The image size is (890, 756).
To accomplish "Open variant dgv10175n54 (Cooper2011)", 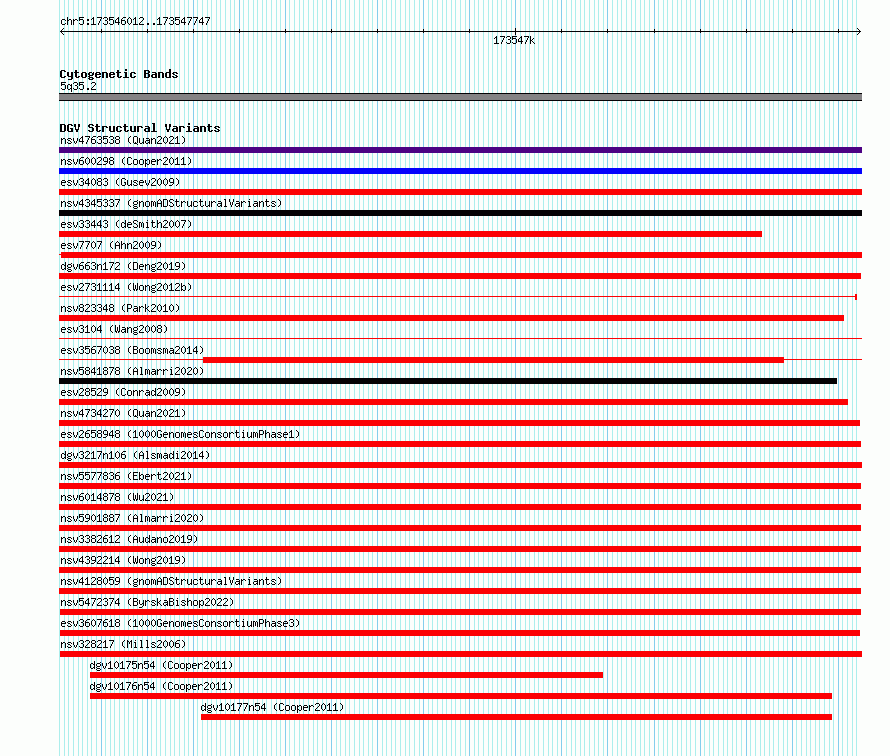I will (x=161, y=665).
